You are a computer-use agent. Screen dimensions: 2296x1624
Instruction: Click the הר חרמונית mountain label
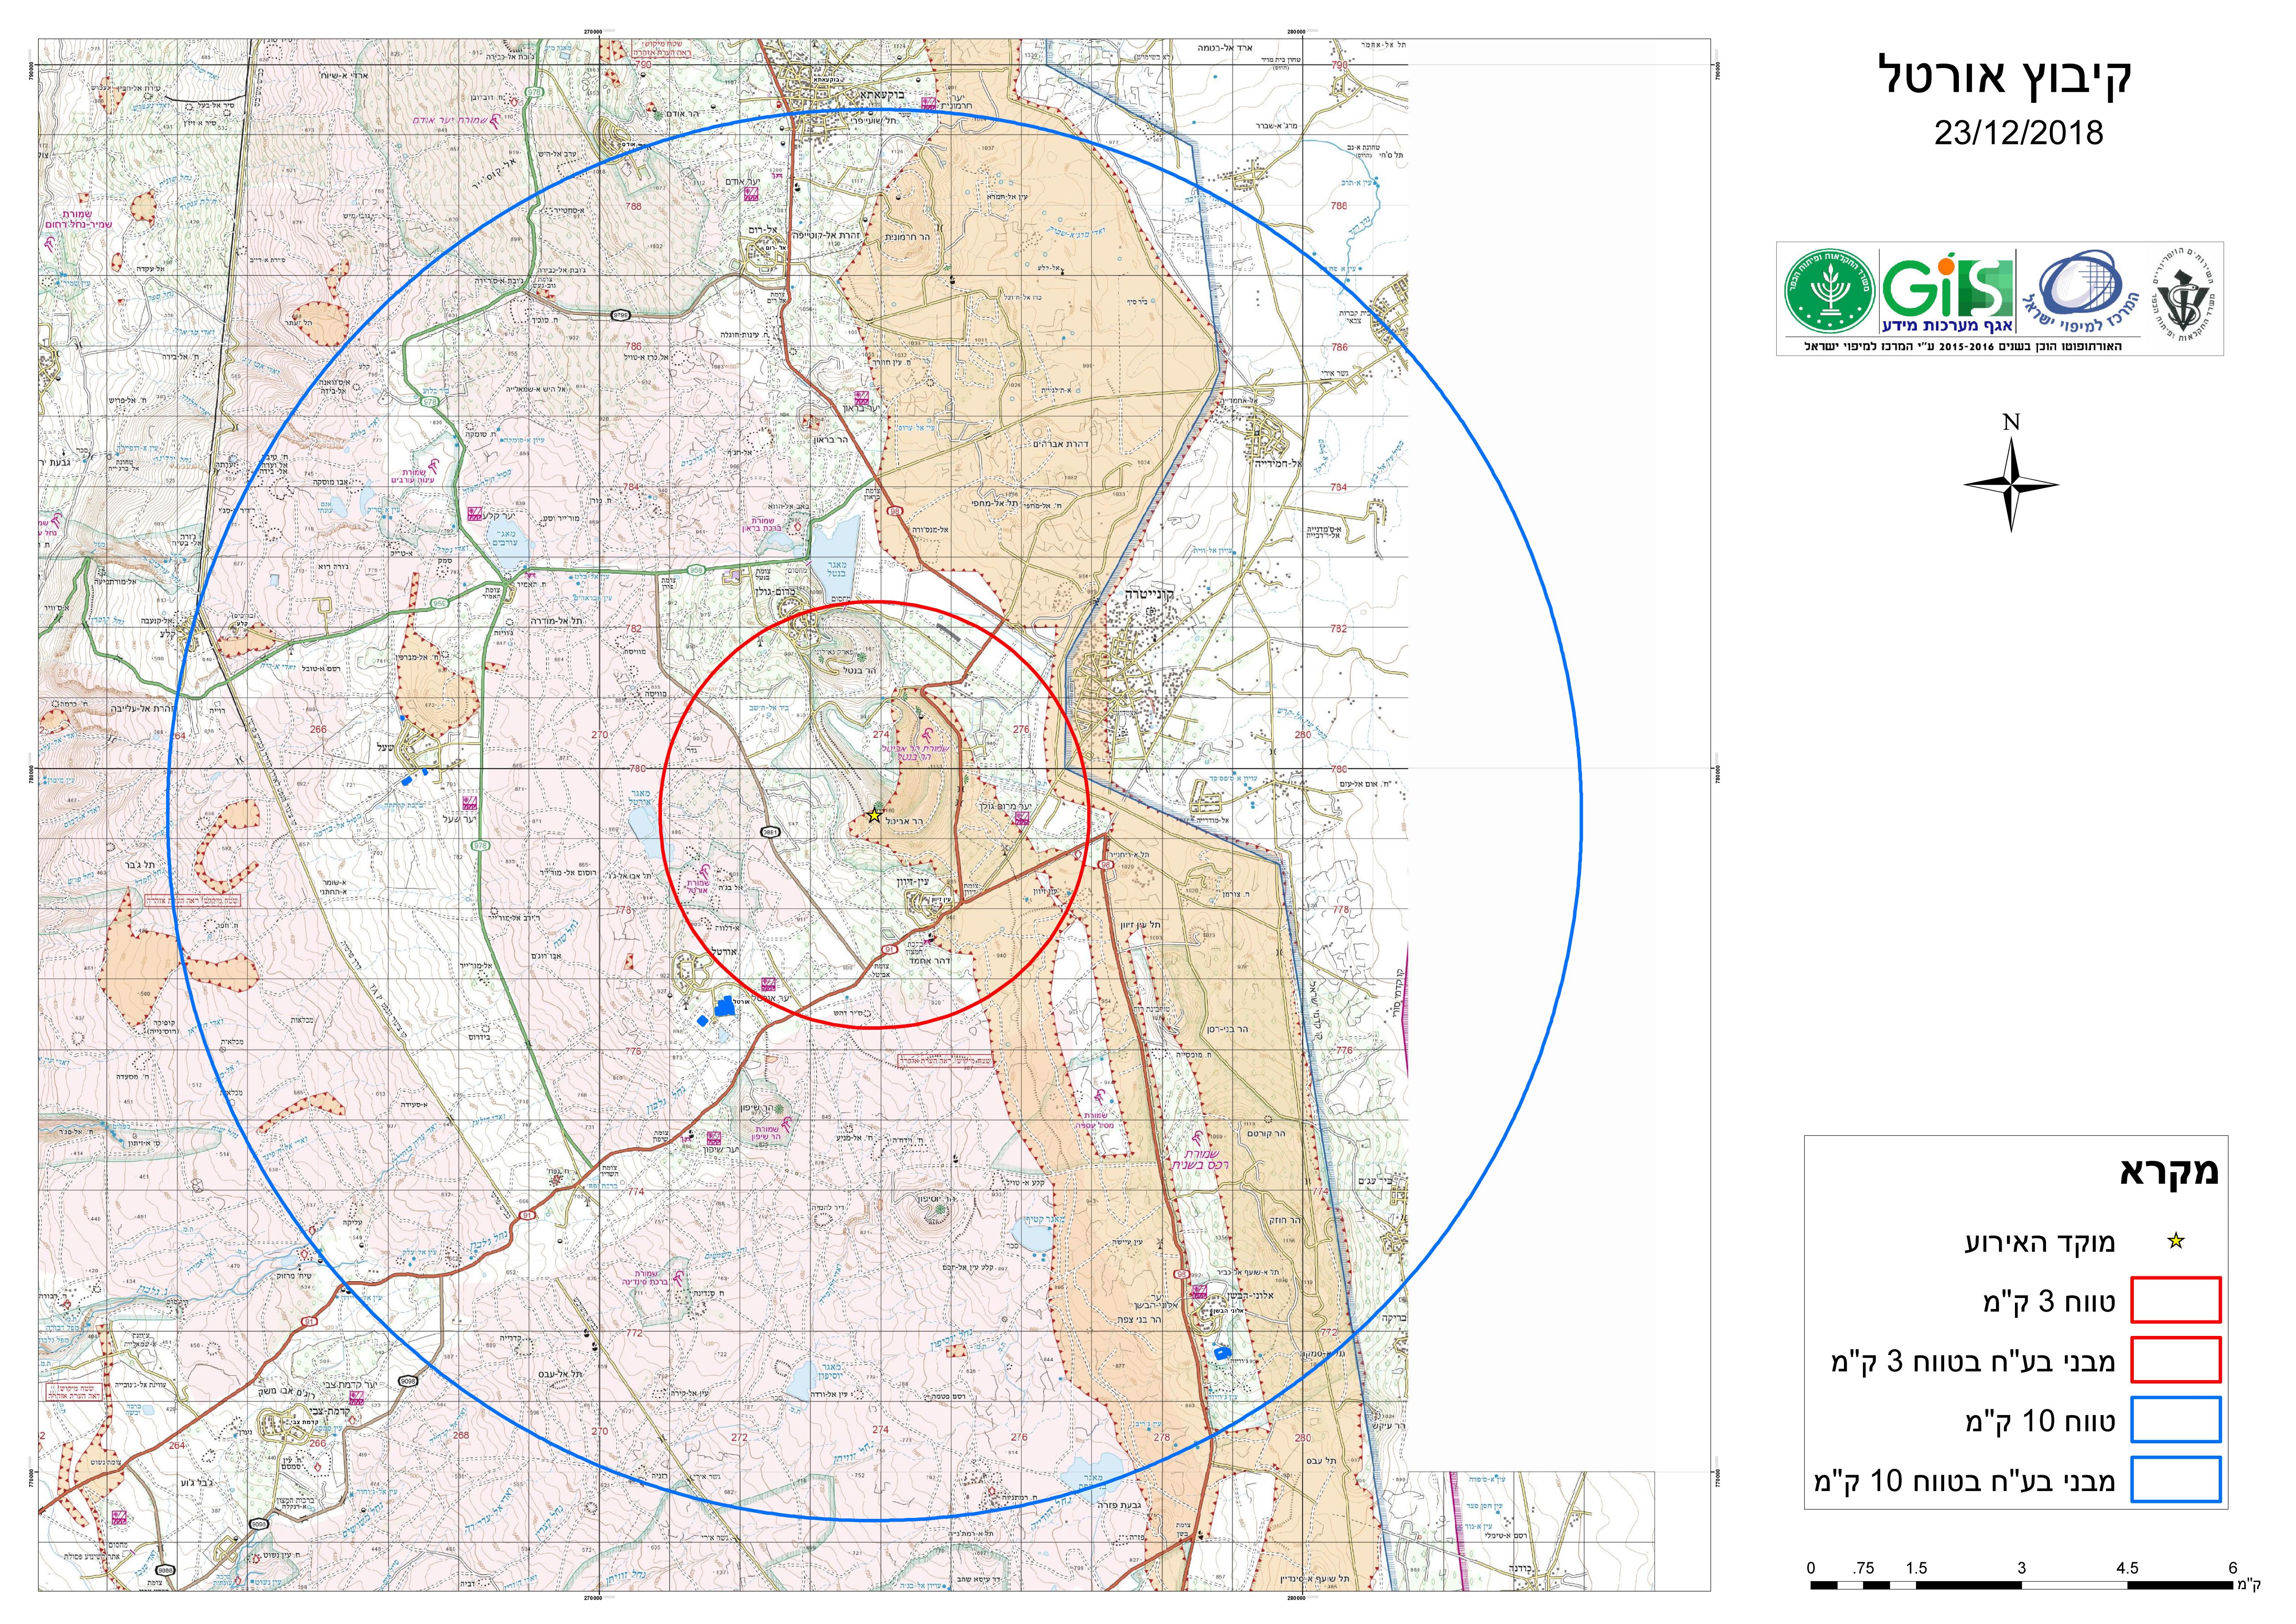(907, 237)
